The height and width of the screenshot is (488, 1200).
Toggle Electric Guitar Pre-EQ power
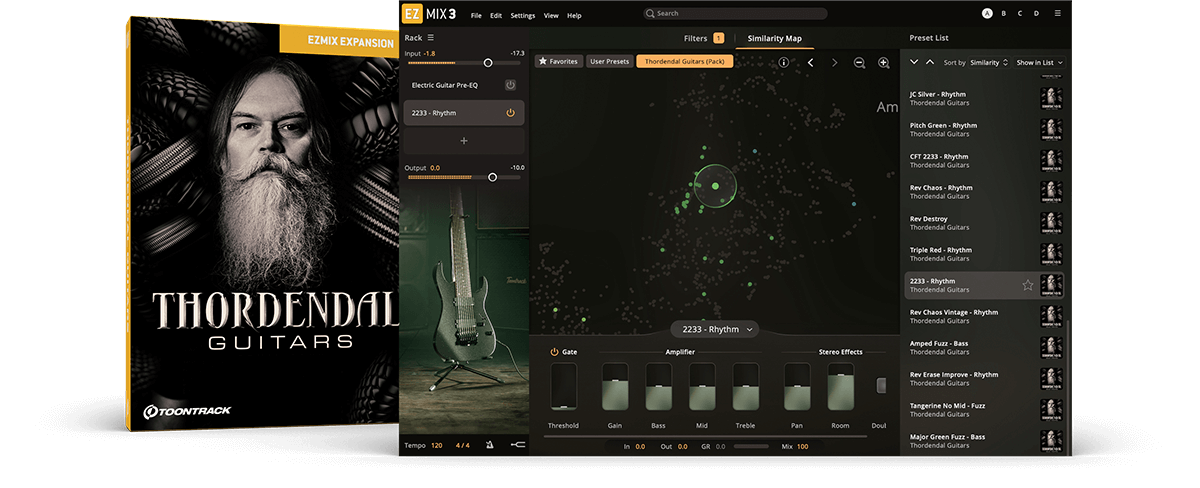tap(510, 86)
